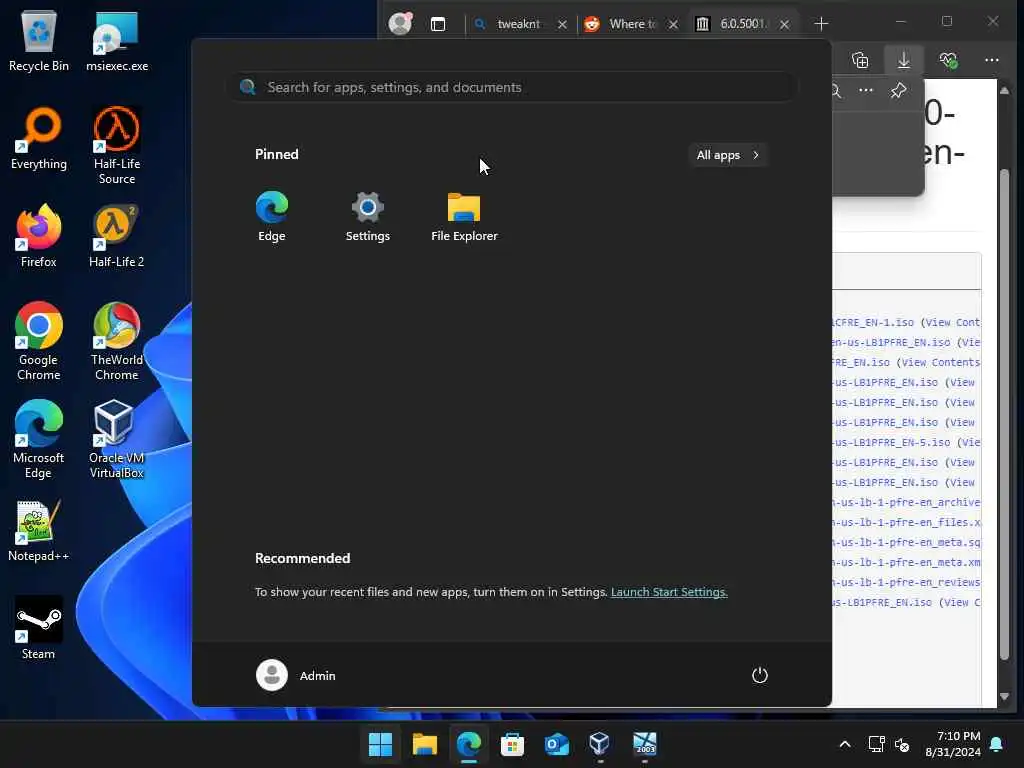Launch Microsoft Edge desktop shortcut

(39, 439)
